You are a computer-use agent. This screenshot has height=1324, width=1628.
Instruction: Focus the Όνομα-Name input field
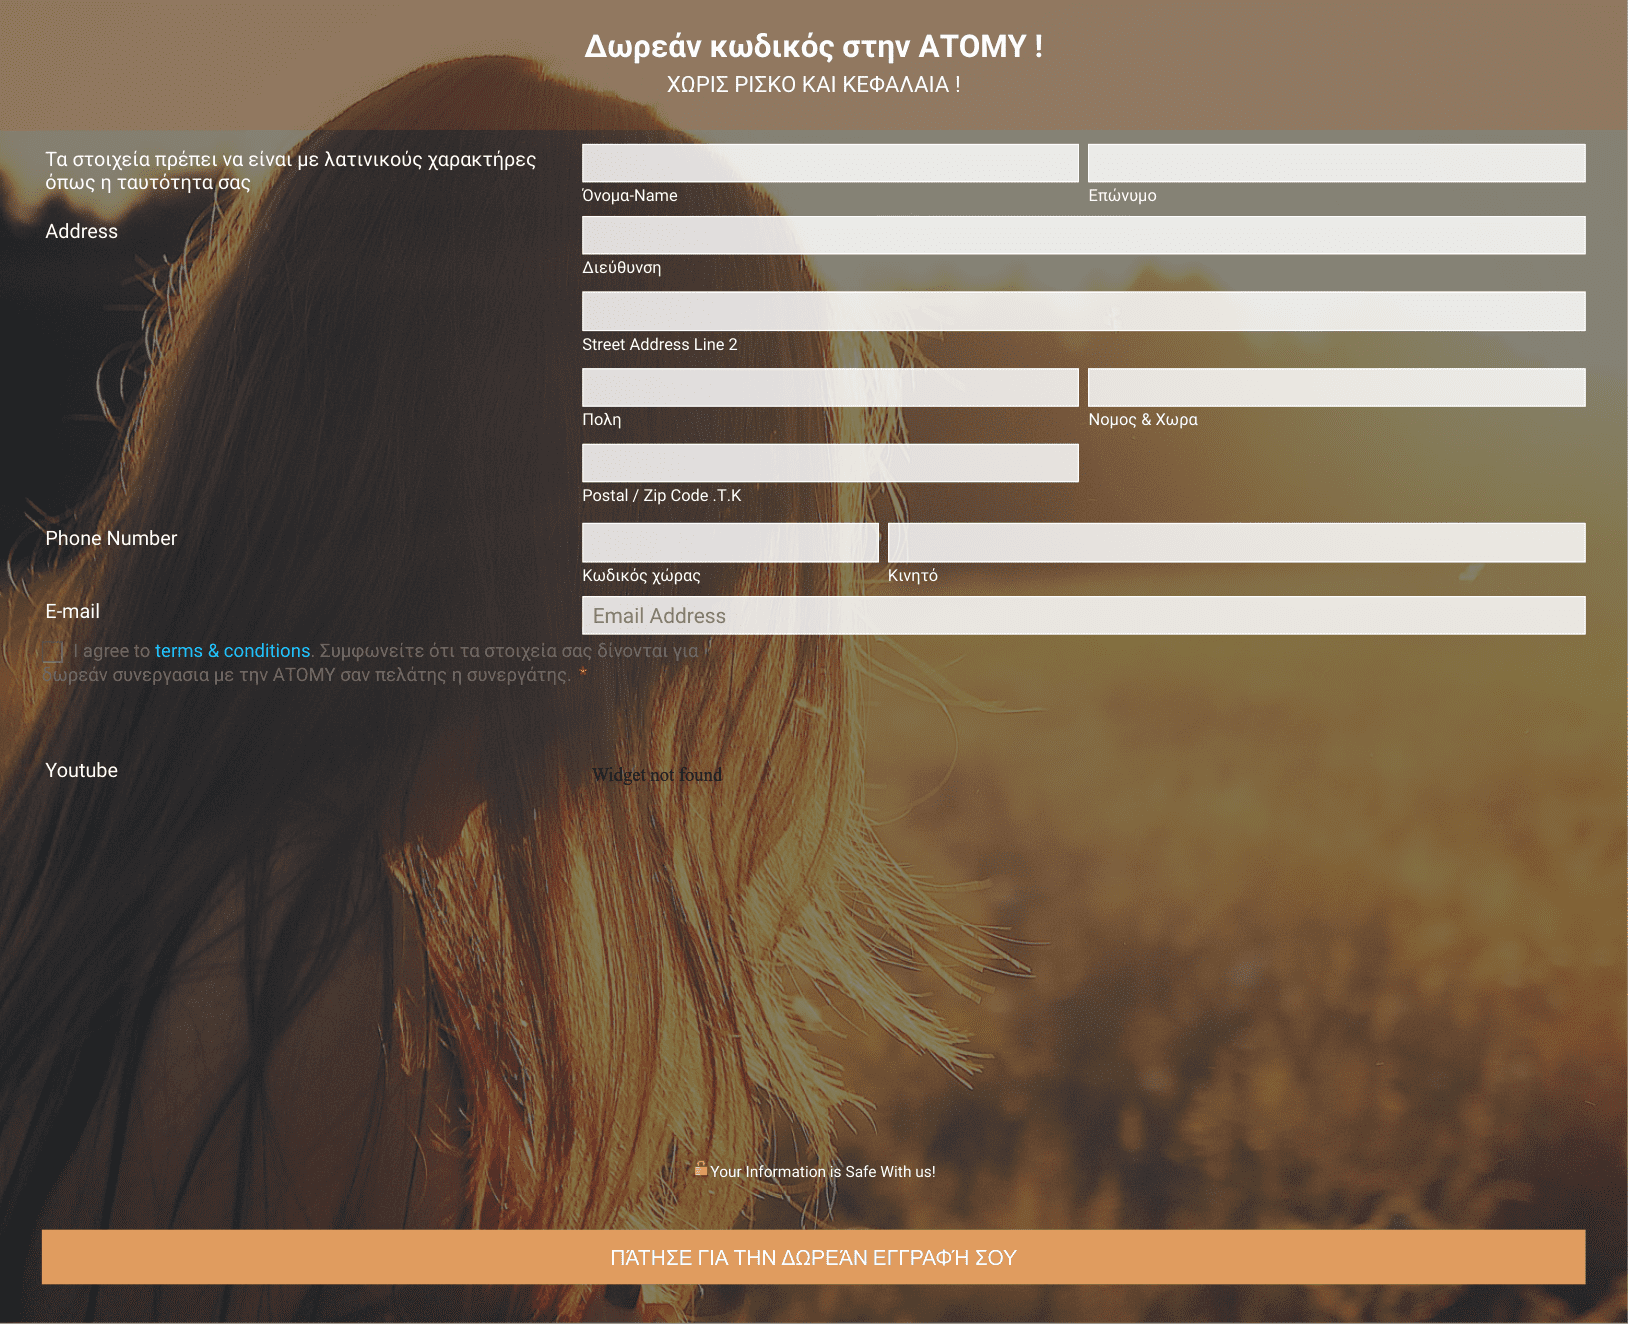(830, 163)
